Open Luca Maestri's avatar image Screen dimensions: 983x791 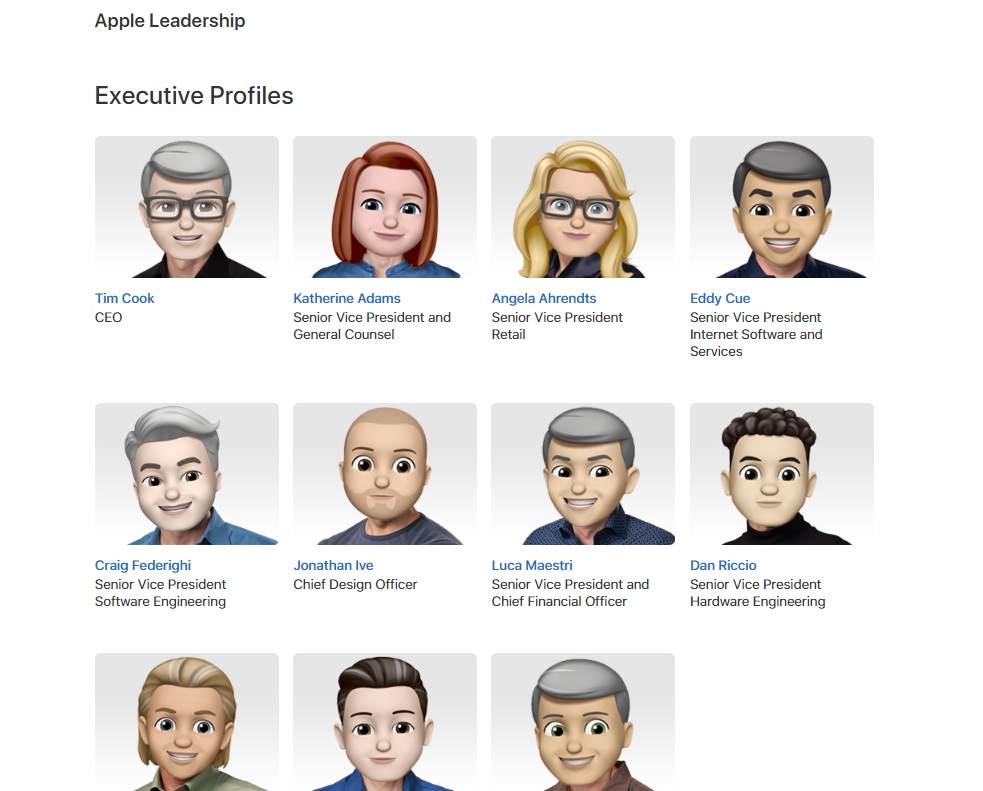click(x=583, y=474)
